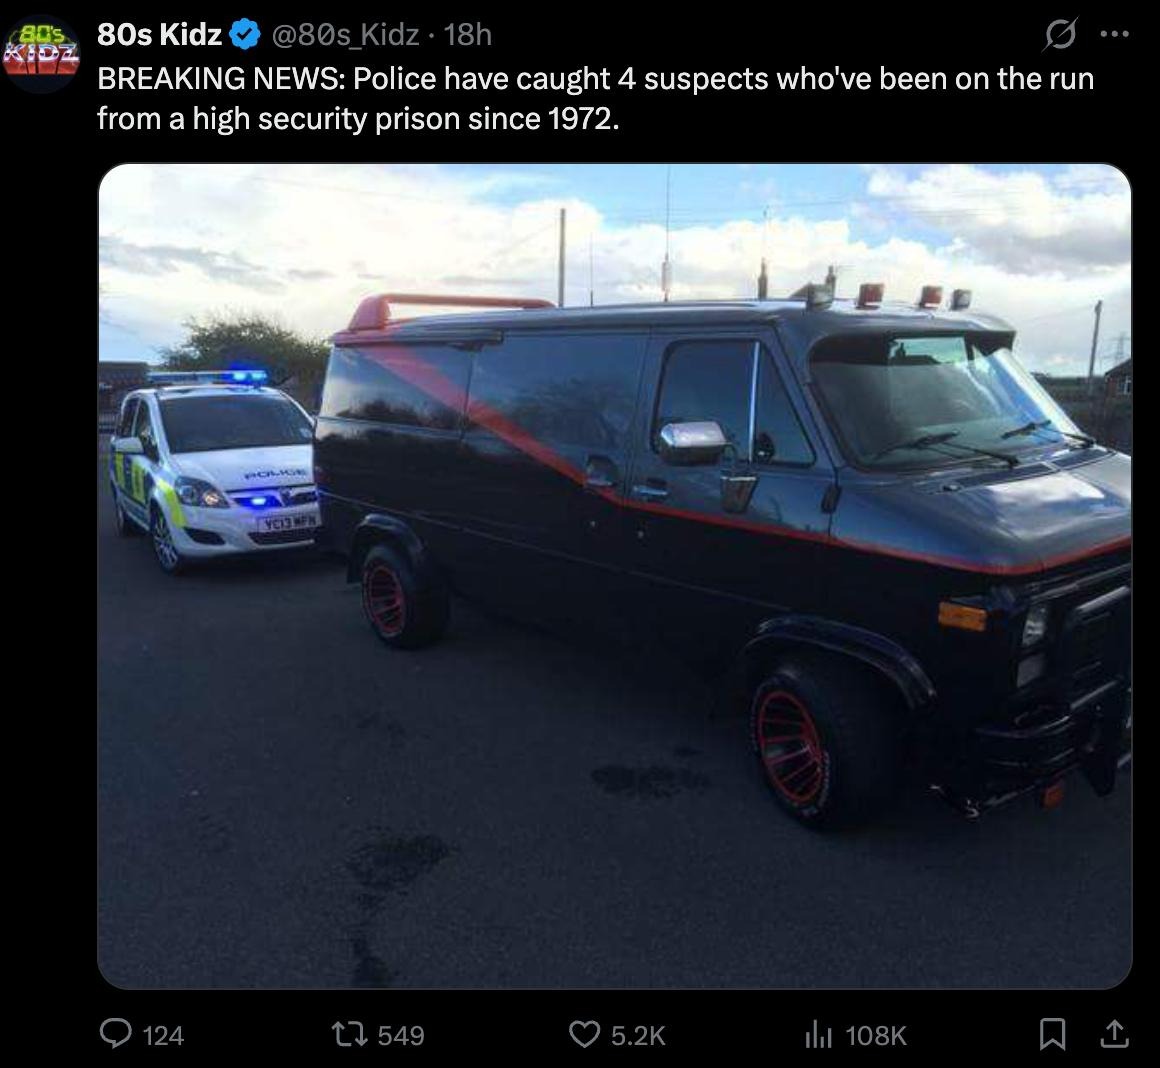Viewport: 1160px width, 1068px height.
Task: Click the 5.2K likes count
Action: tap(638, 1035)
